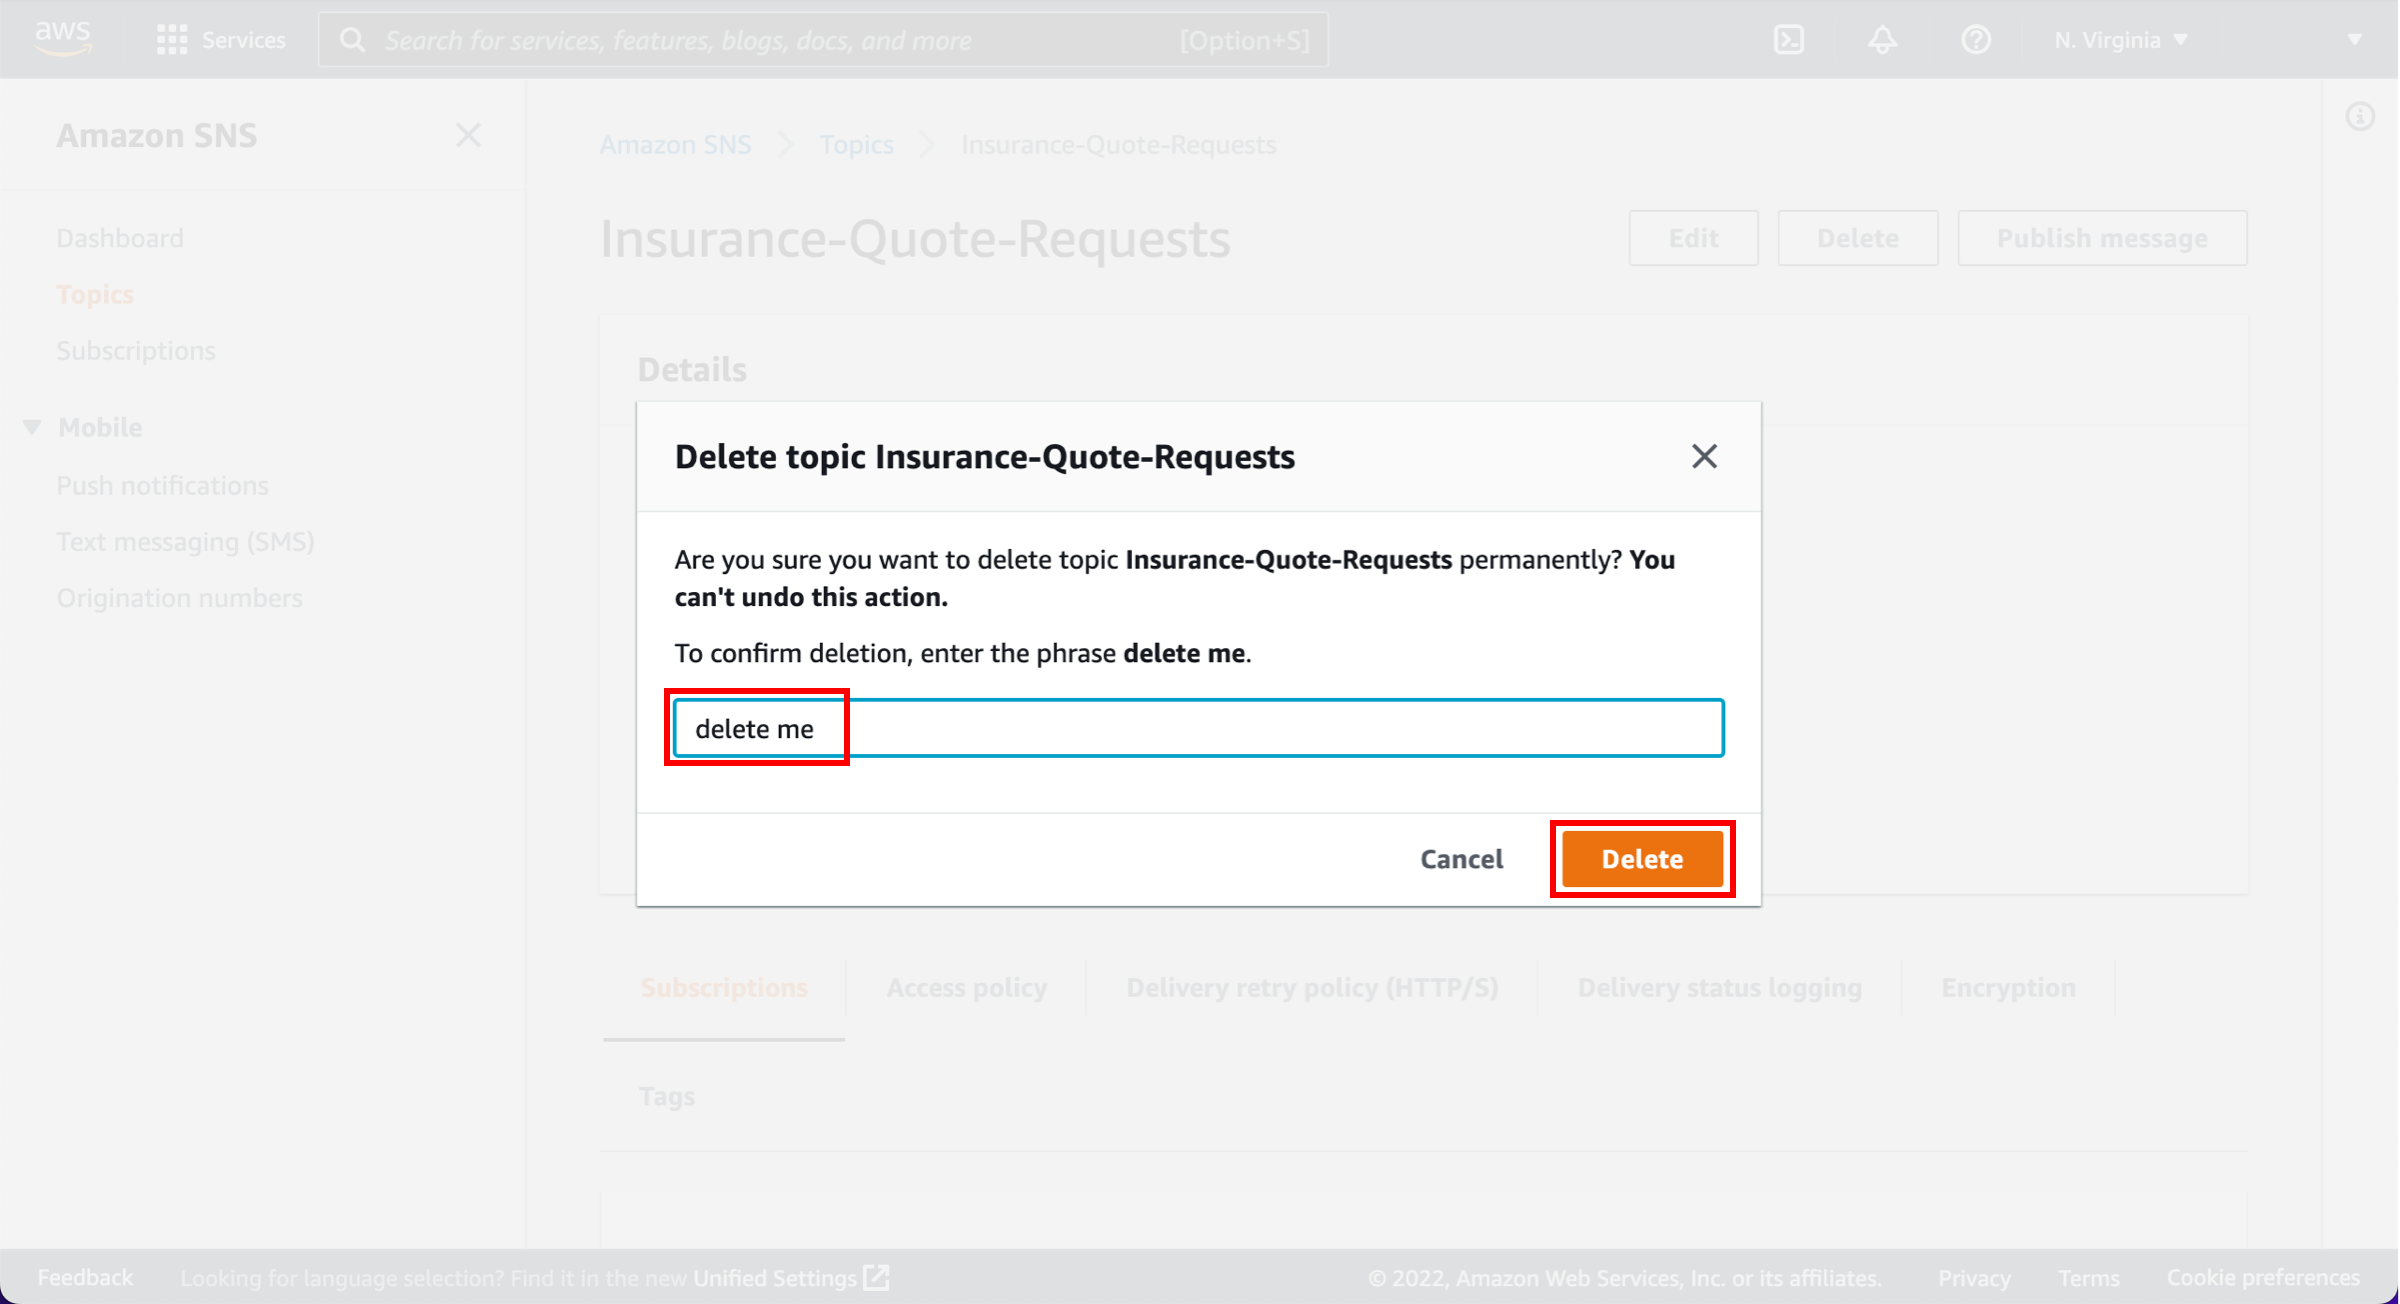The height and width of the screenshot is (1304, 2400).
Task: Focus the delete me confirmation field
Action: coord(1199,728)
